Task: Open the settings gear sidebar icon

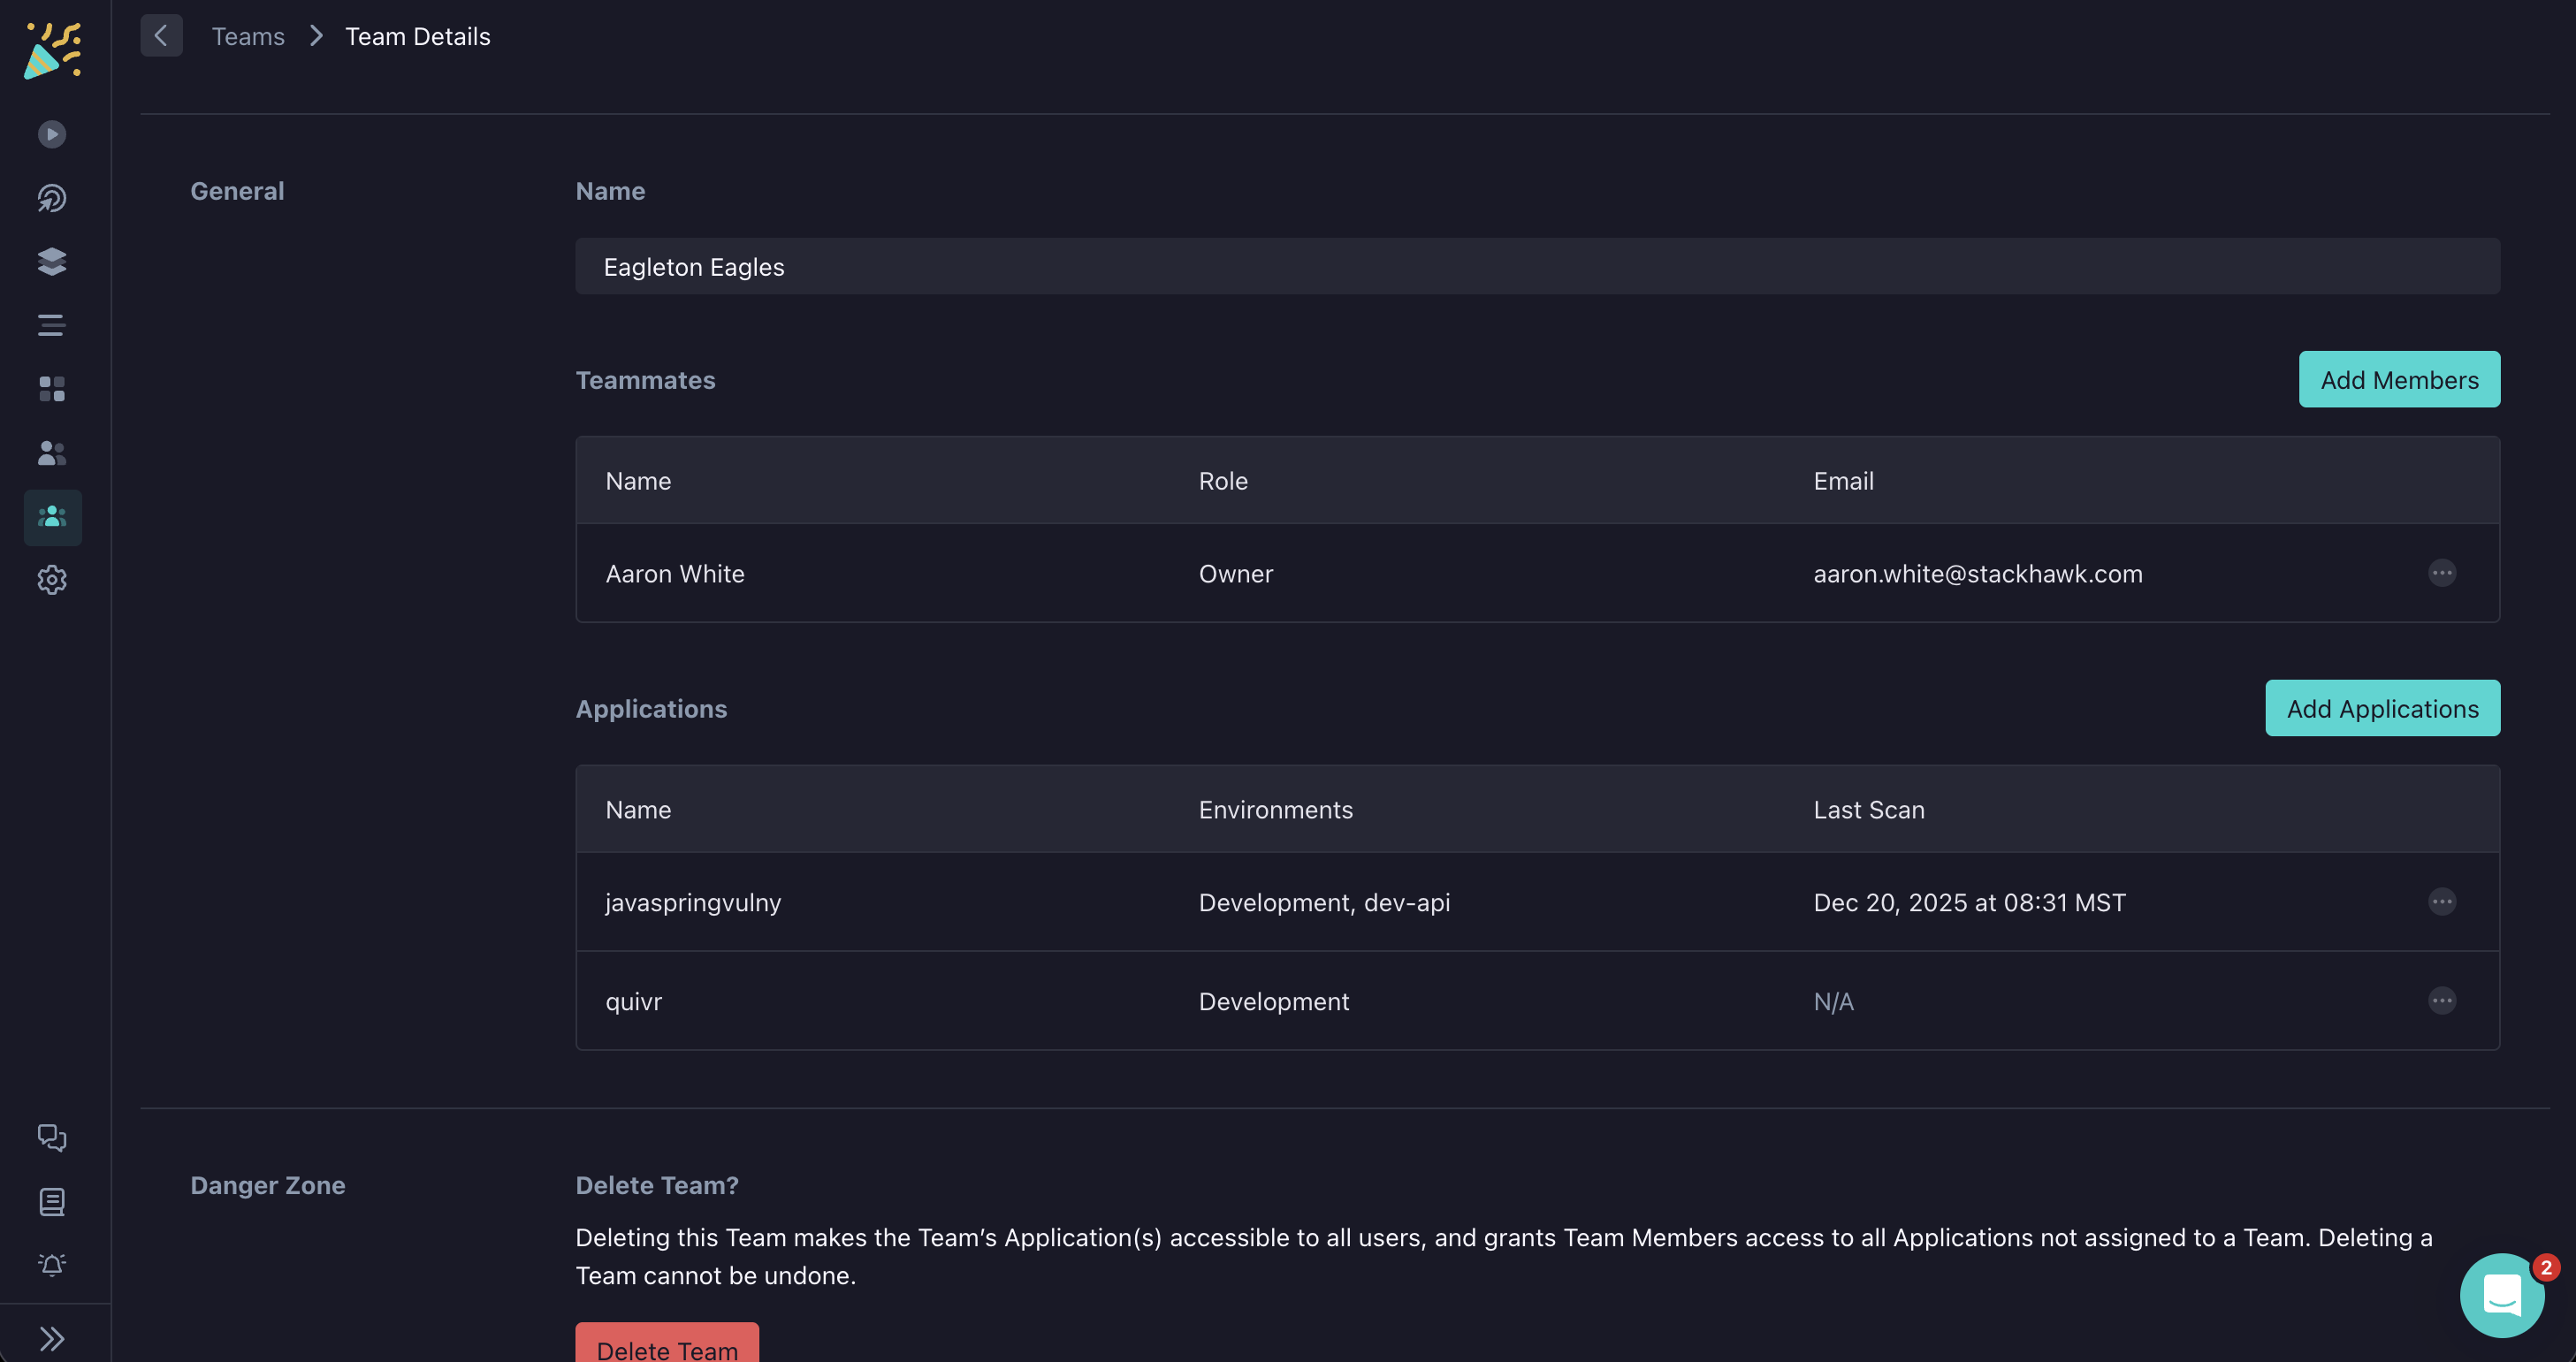Action: 52,580
